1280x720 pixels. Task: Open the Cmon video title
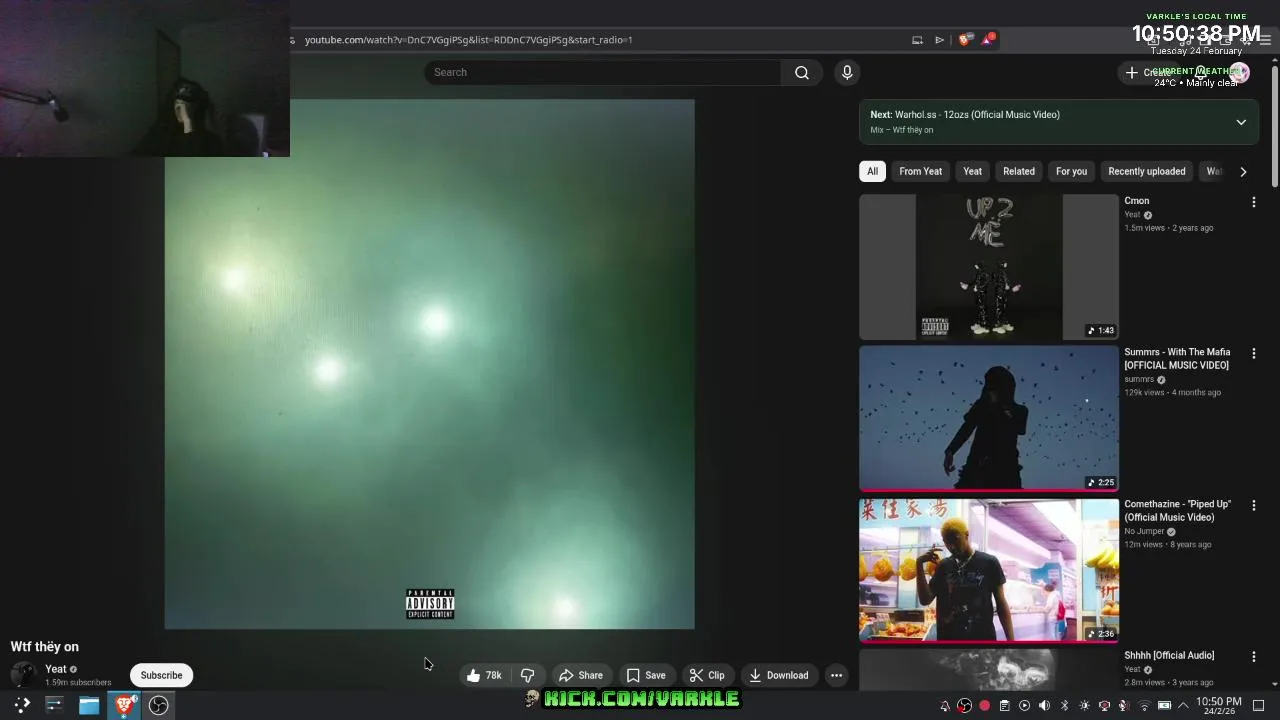(1136, 201)
